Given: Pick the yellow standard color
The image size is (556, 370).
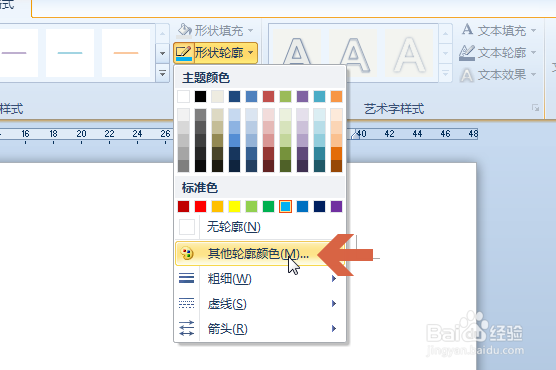Looking at the screenshot, I should click(234, 206).
